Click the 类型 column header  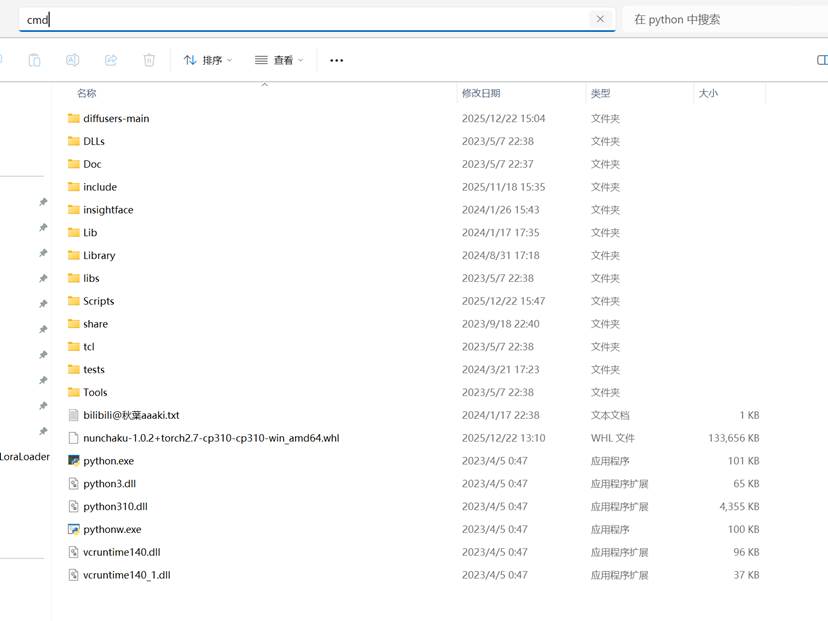point(600,93)
